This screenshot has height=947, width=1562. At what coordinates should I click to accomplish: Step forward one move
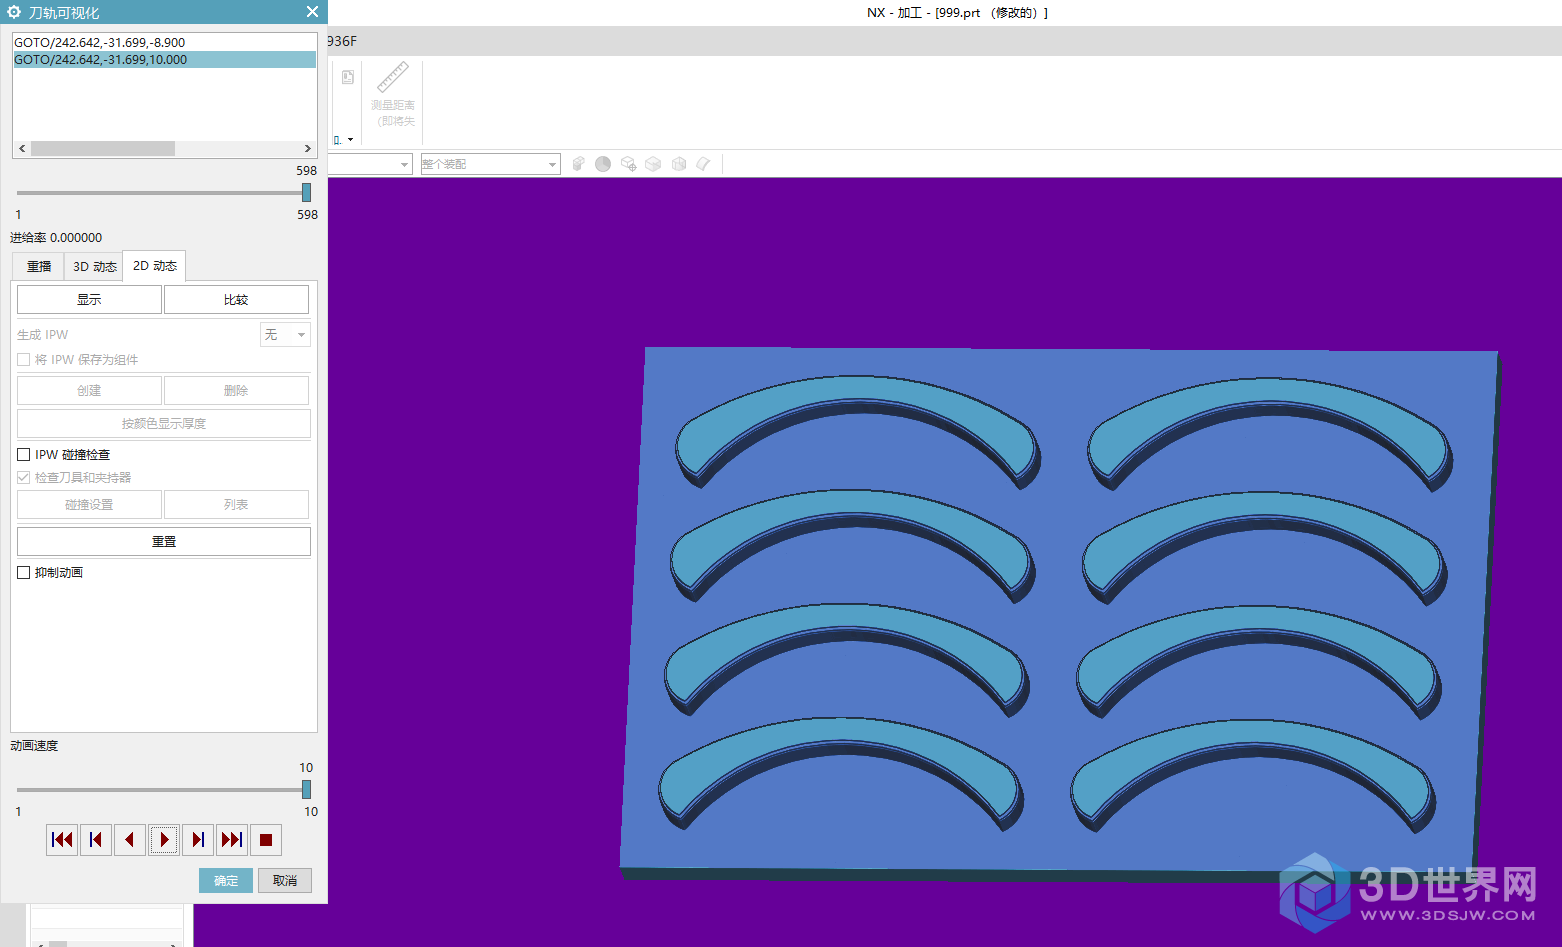pos(198,840)
